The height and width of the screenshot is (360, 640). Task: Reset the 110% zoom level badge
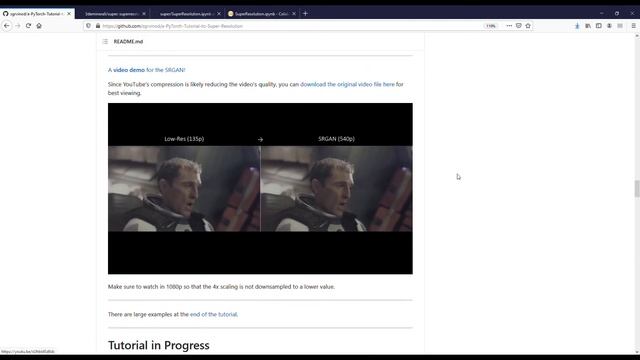tap(490, 26)
